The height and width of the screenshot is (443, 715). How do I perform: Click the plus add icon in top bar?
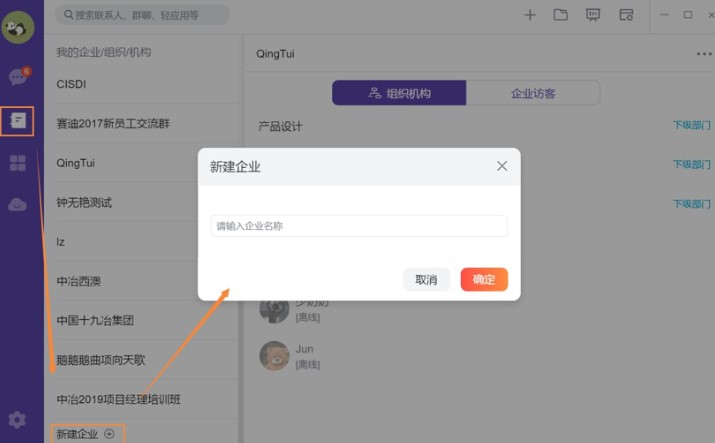pos(529,15)
